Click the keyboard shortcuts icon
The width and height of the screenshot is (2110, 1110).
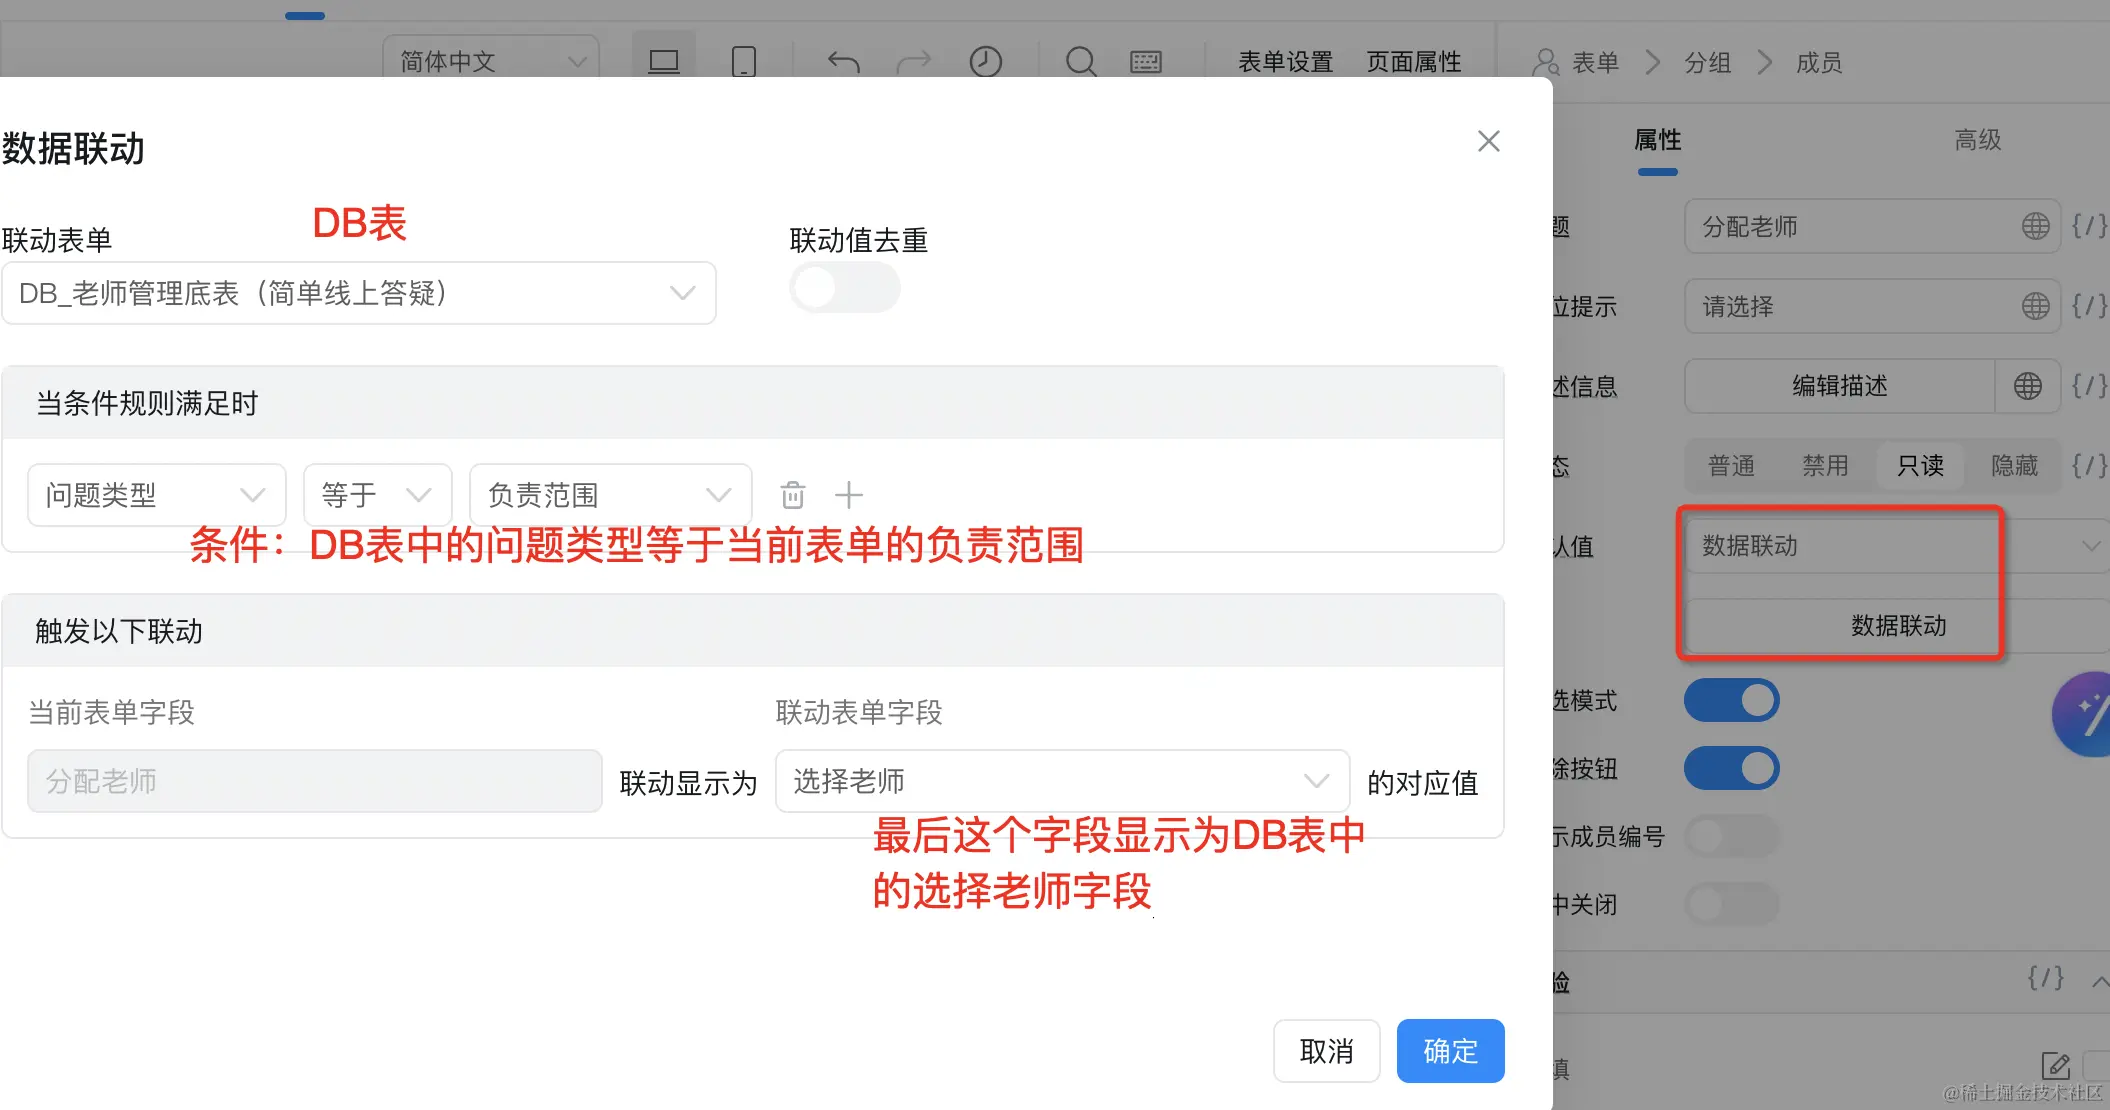tap(1145, 62)
